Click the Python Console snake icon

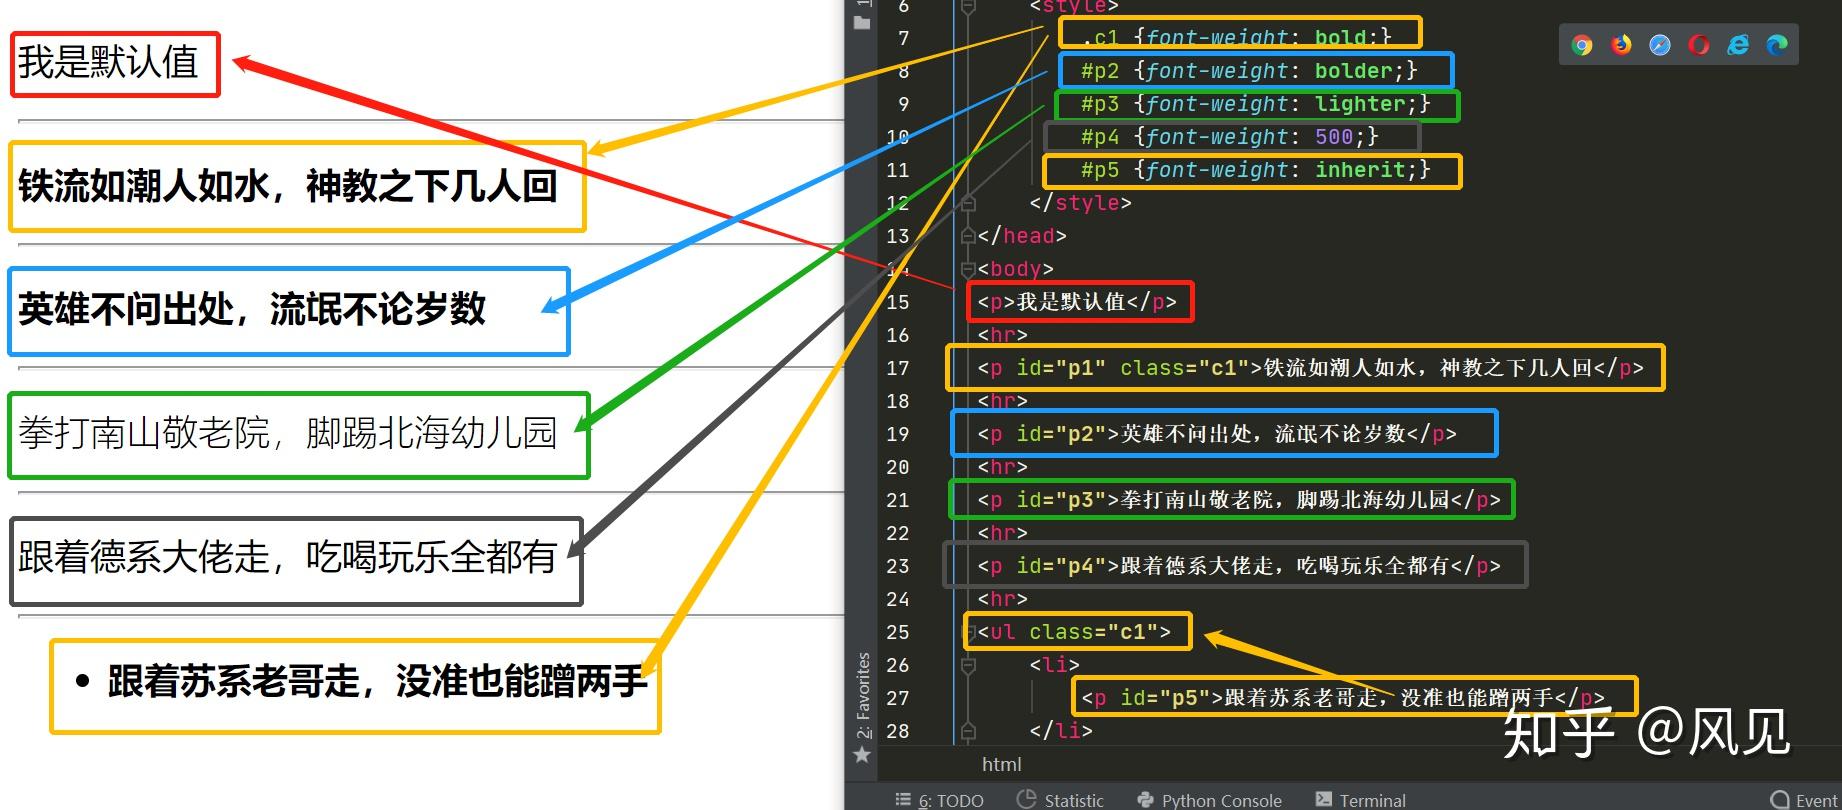click(1146, 800)
